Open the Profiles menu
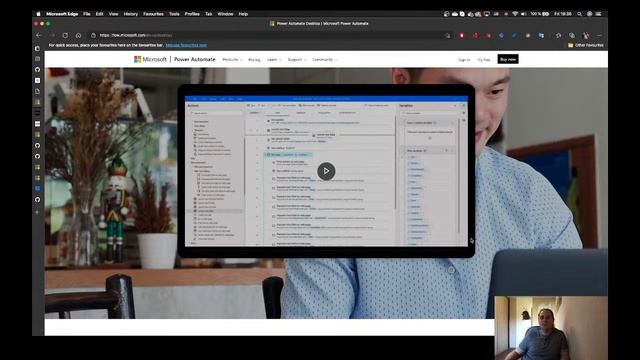Viewport: 640px width, 360px height. pyautogui.click(x=192, y=14)
